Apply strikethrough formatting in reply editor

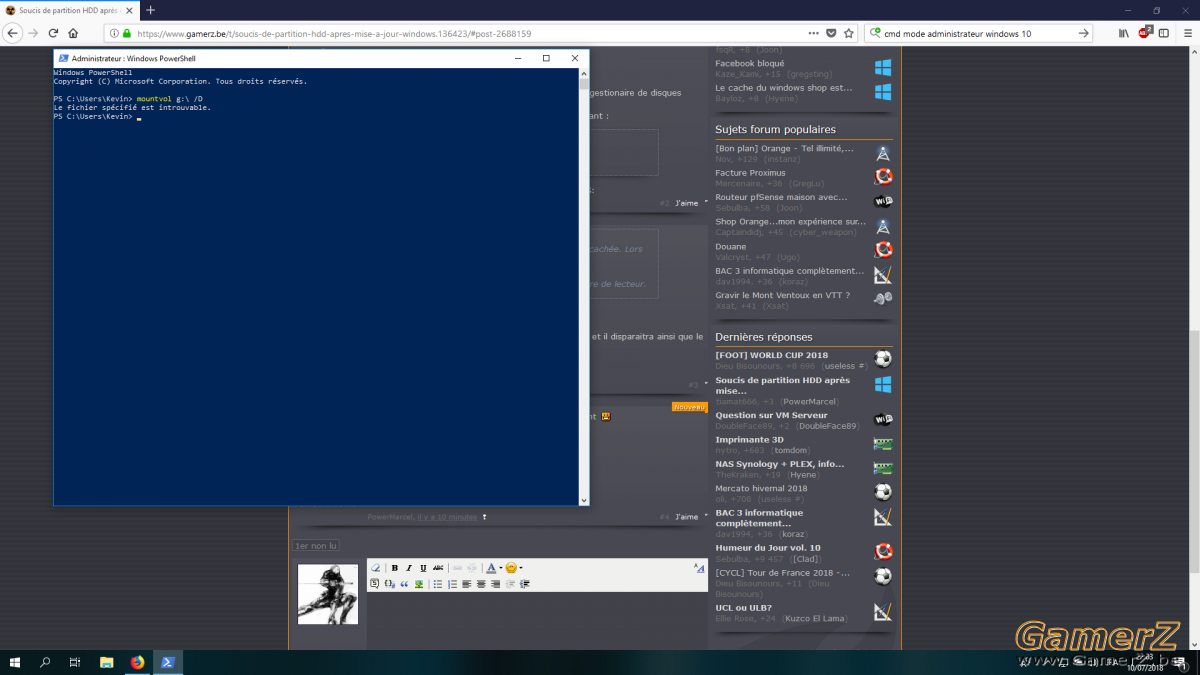click(x=438, y=568)
